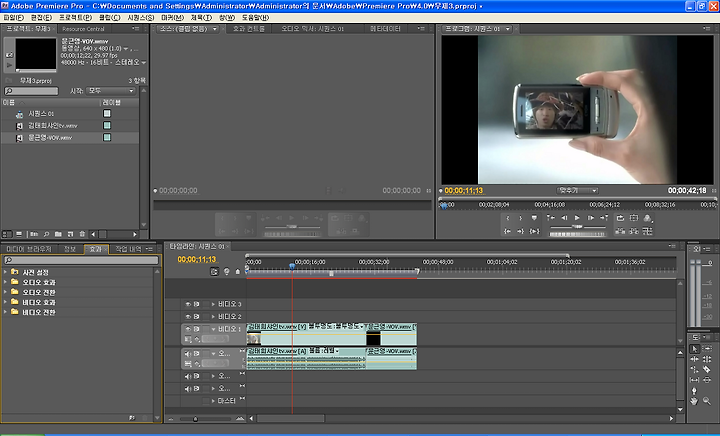Toggle track lock box on 비디오 2

click(x=206, y=316)
